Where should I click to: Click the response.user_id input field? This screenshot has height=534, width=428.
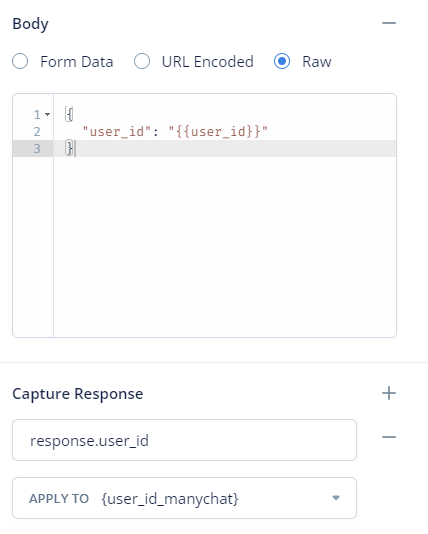(x=184, y=440)
